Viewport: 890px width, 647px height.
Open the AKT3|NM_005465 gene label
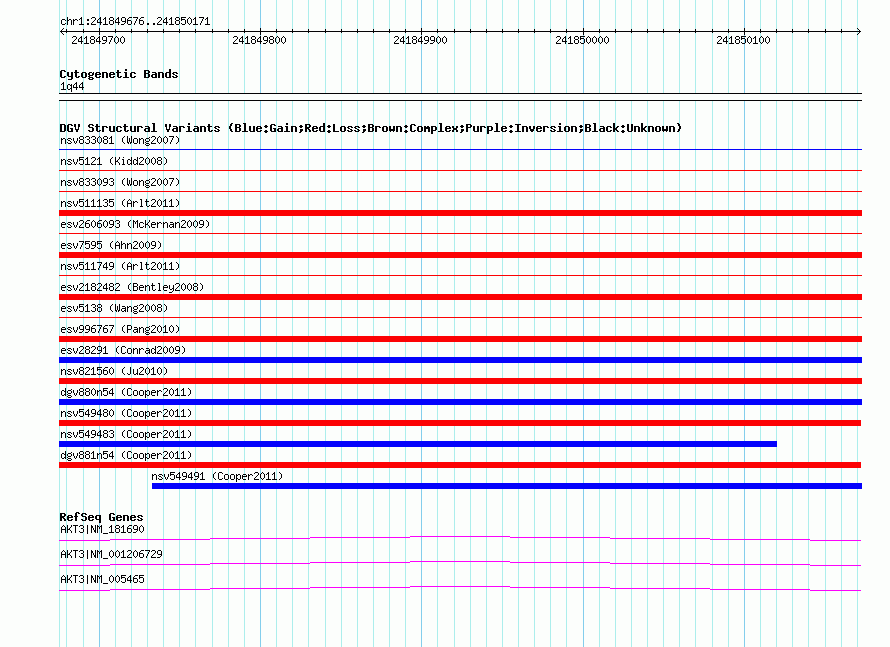(x=102, y=579)
